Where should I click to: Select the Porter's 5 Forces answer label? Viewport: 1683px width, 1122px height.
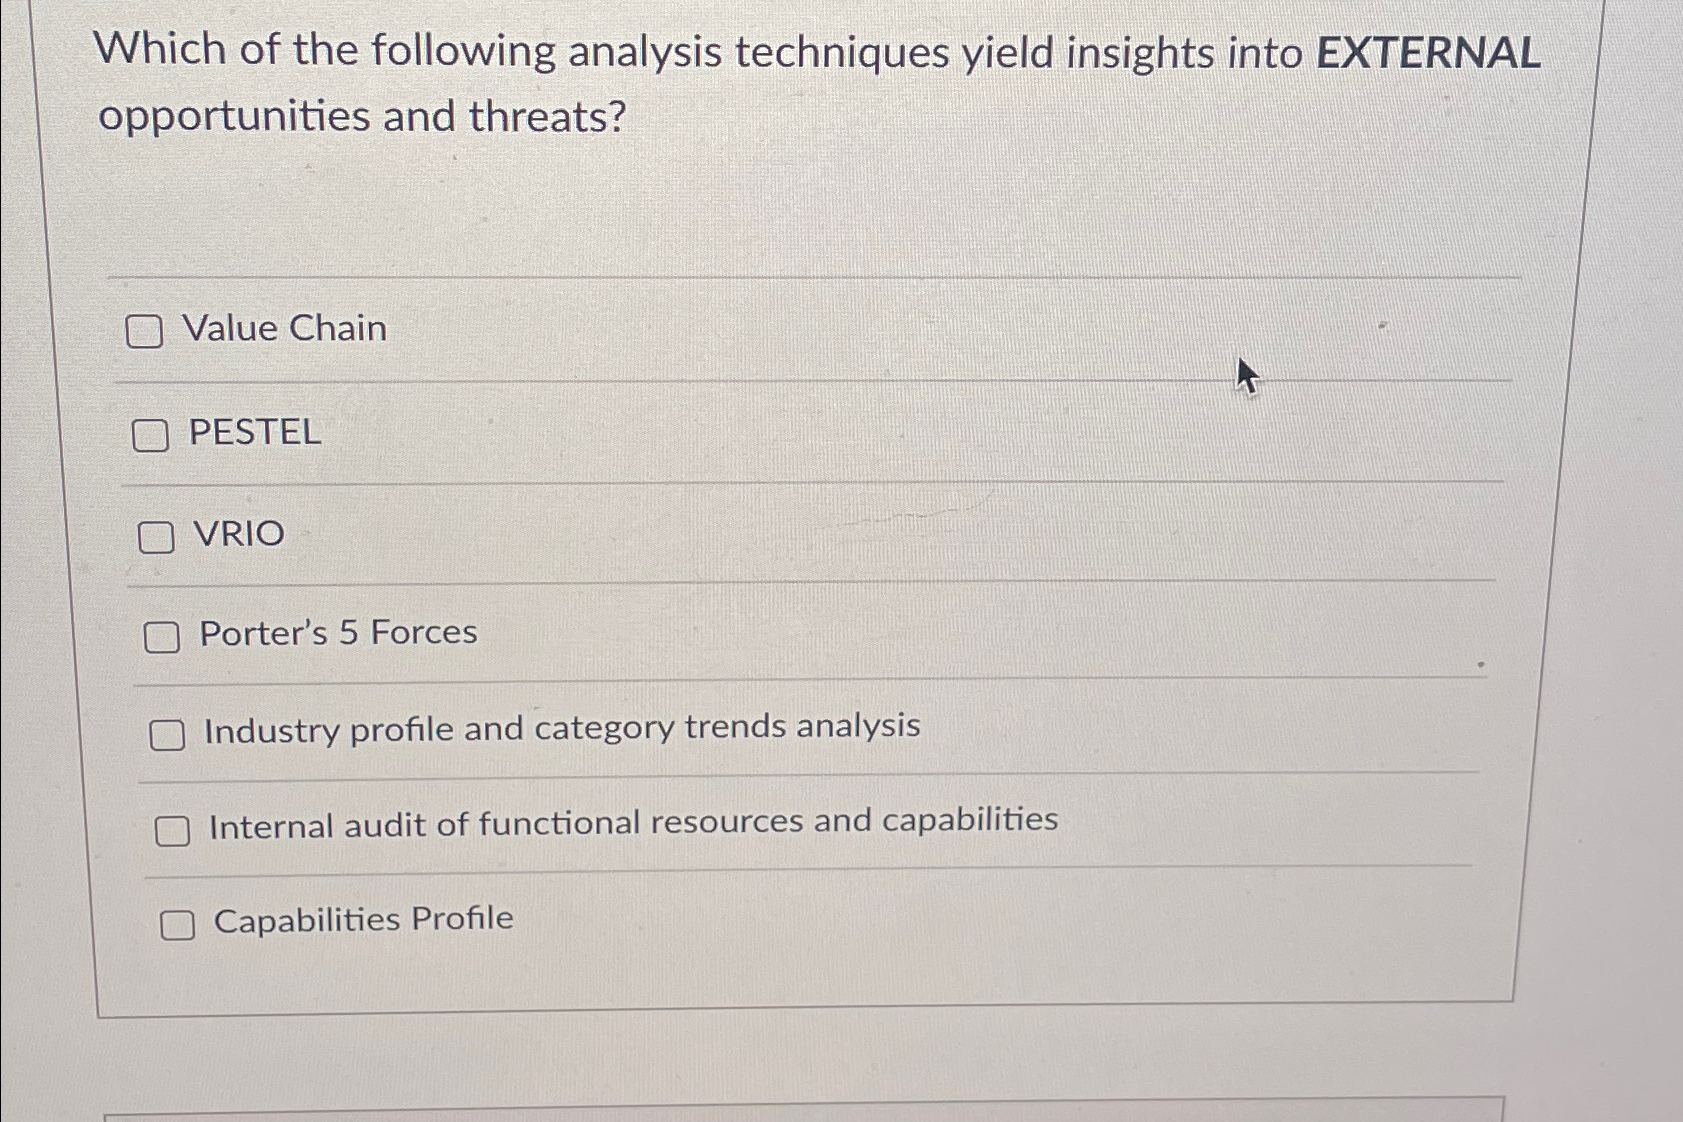click(x=337, y=633)
